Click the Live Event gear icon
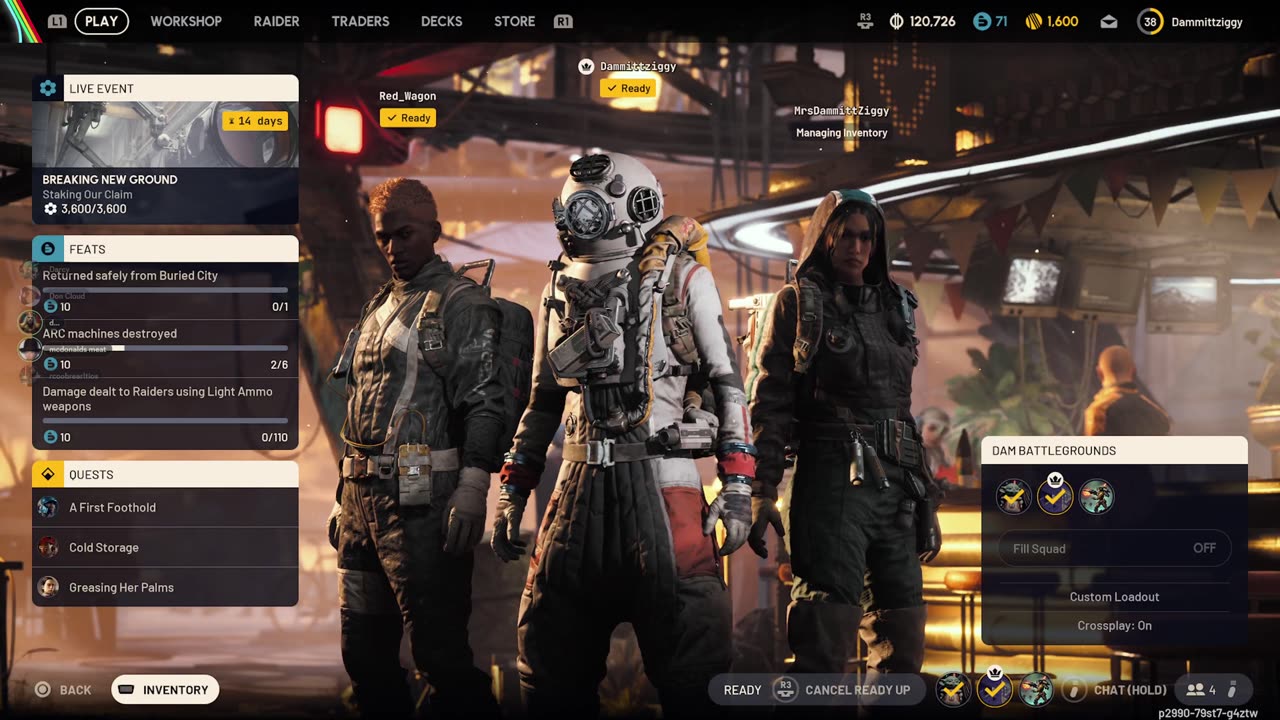This screenshot has width=1280, height=720. [47, 88]
